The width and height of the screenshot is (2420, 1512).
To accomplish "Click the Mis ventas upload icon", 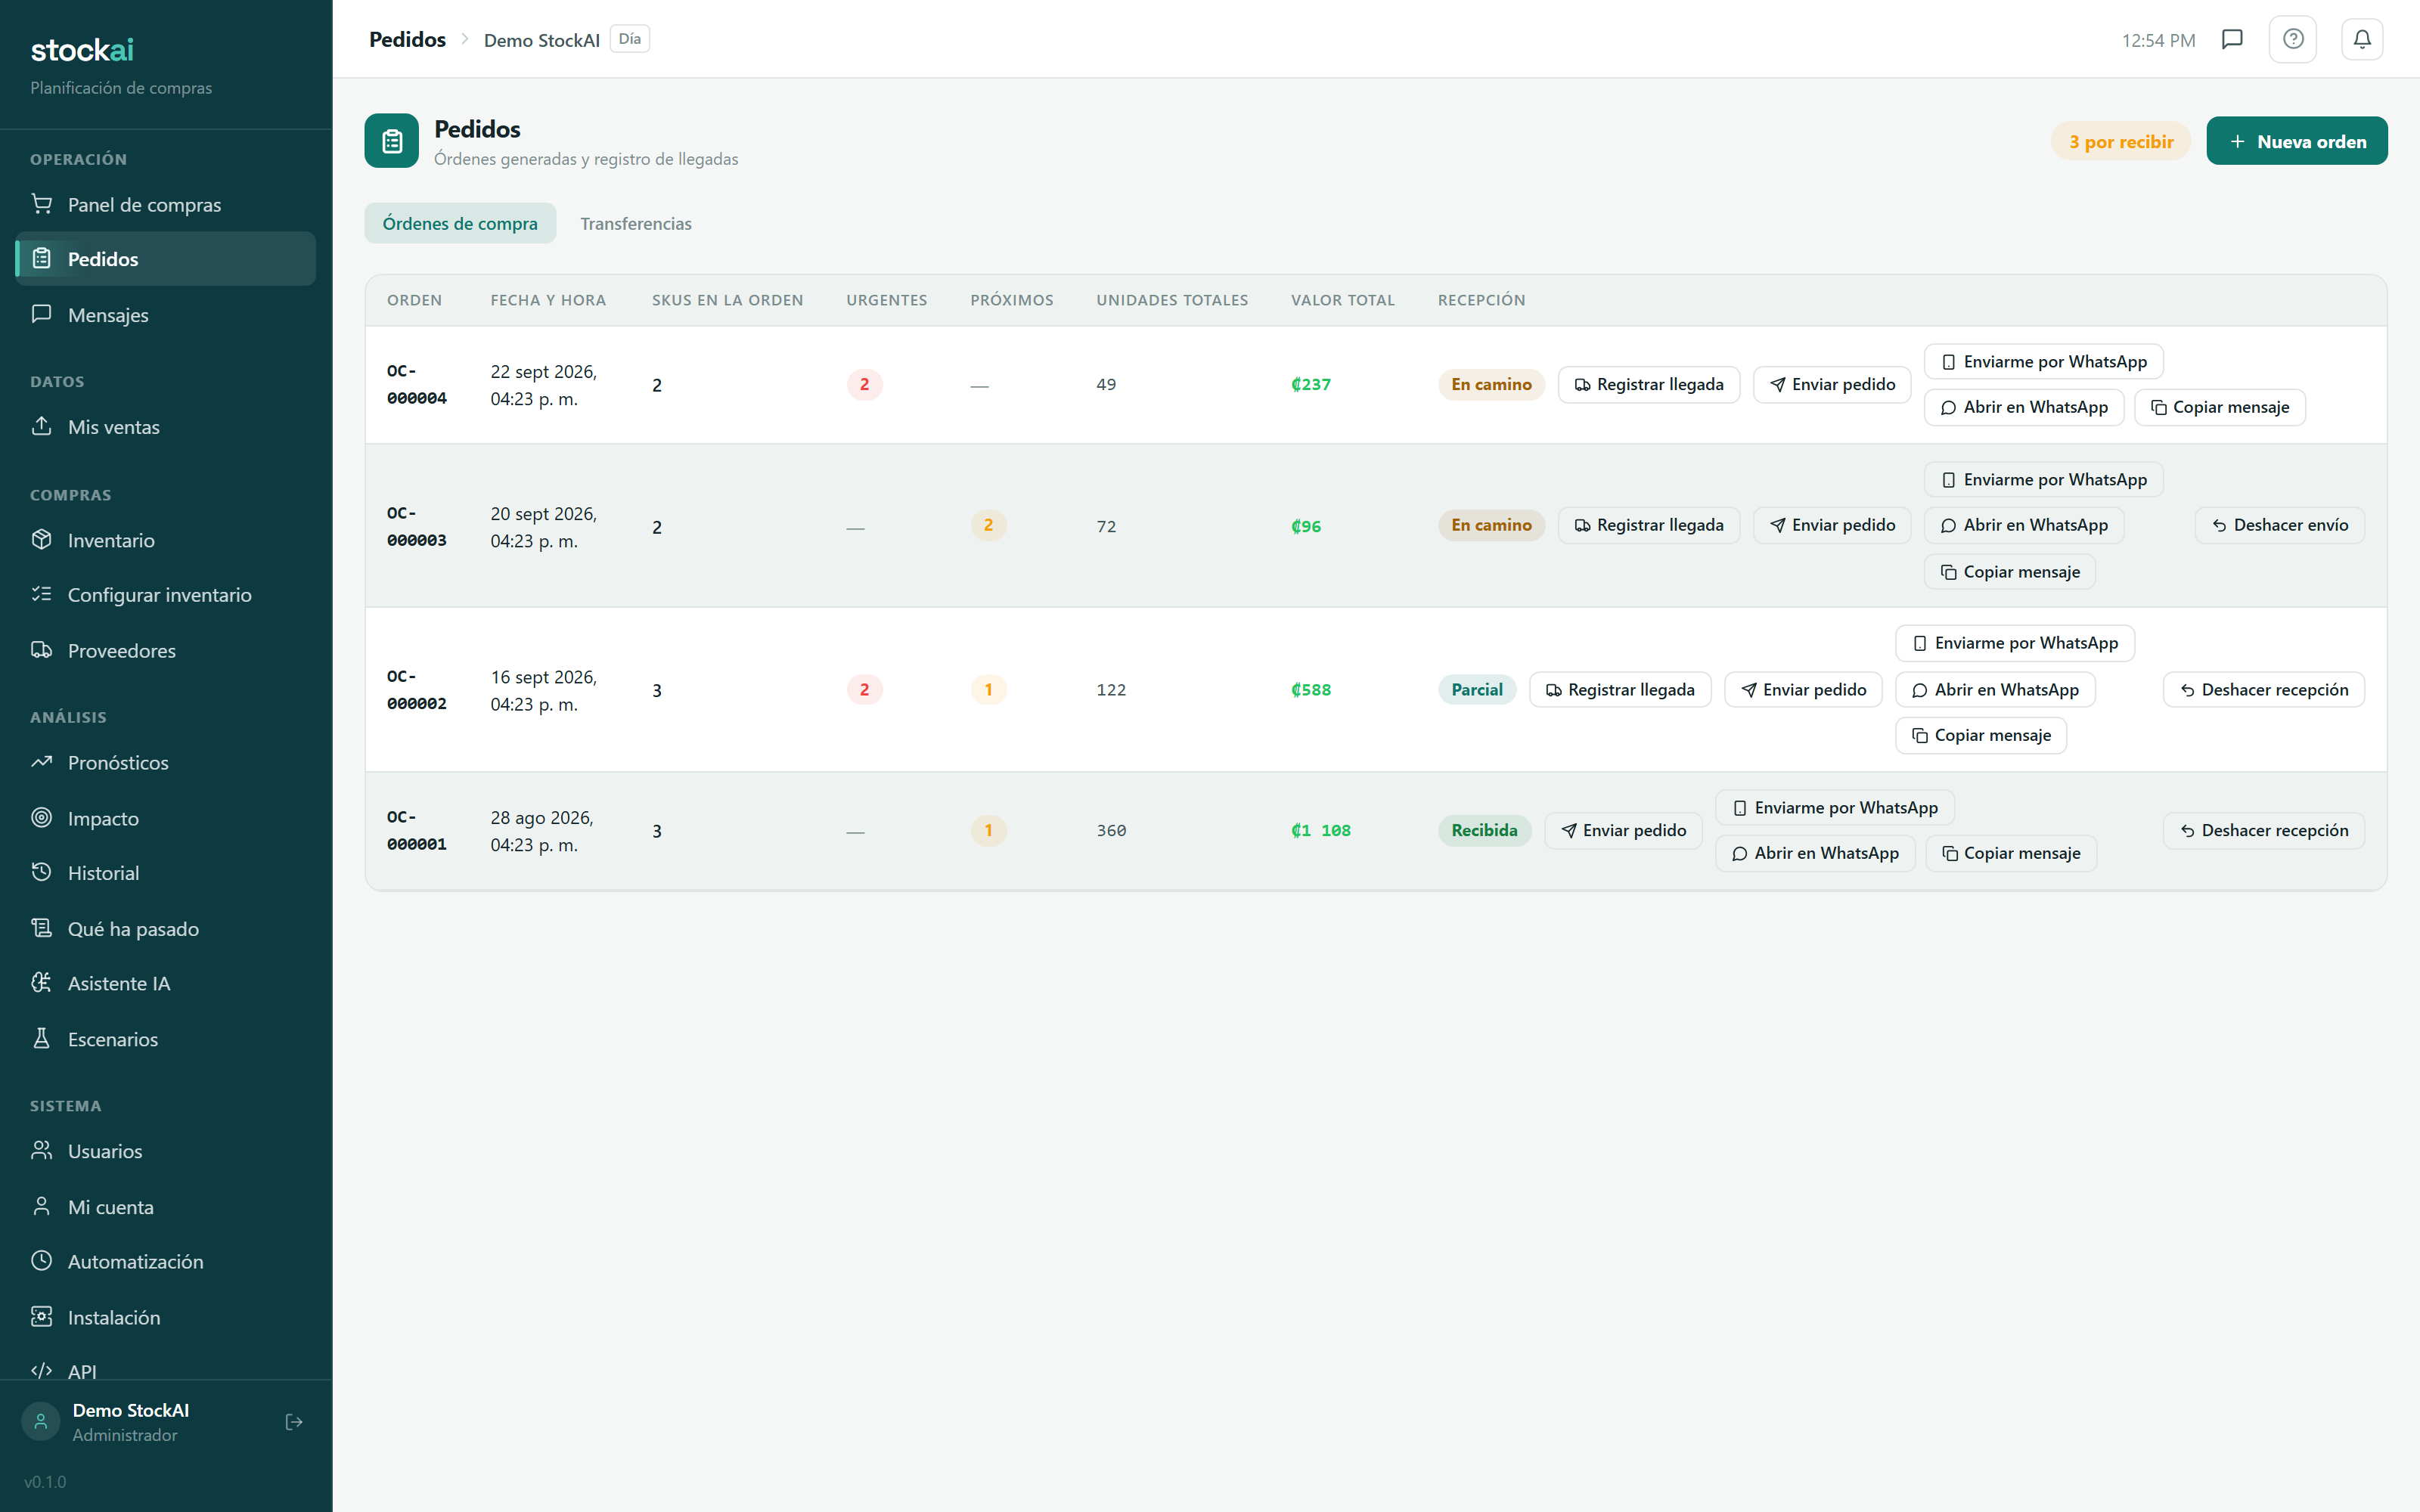I will pos(42,426).
